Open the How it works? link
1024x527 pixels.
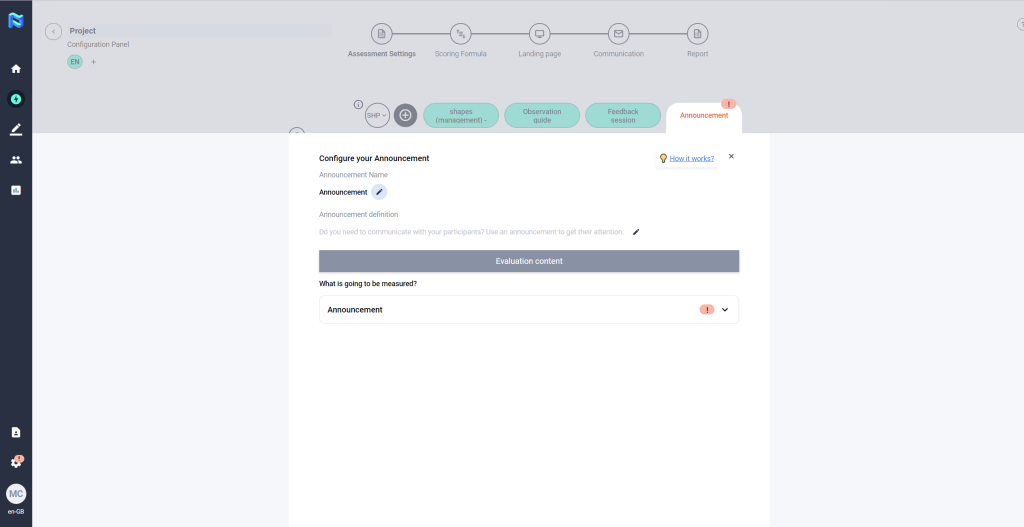[691, 158]
